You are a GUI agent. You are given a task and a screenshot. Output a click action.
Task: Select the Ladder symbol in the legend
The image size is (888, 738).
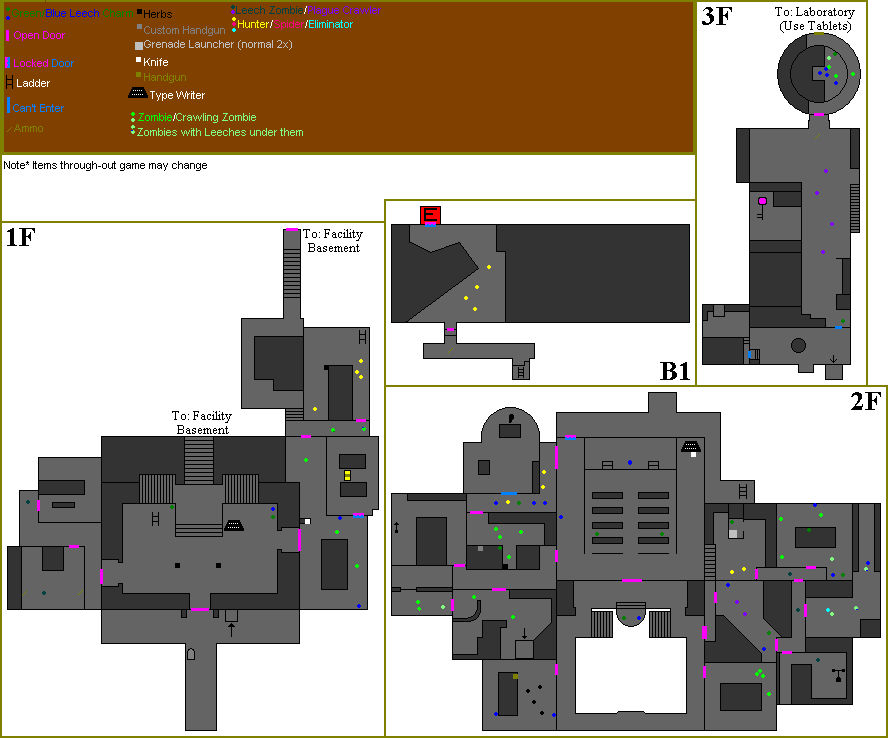click(9, 83)
